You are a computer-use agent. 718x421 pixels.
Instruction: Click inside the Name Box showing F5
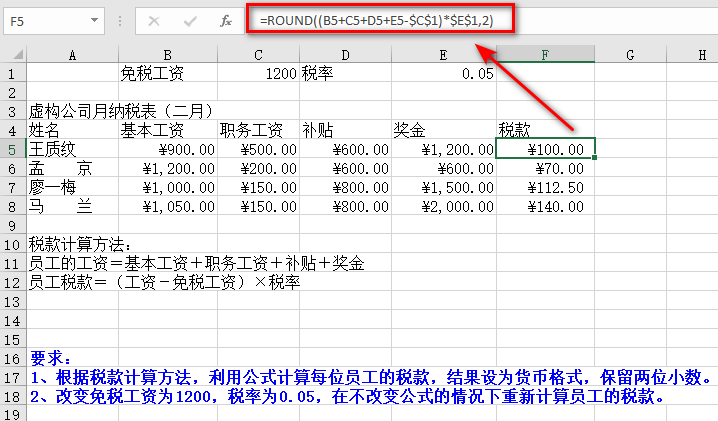(x=45, y=20)
